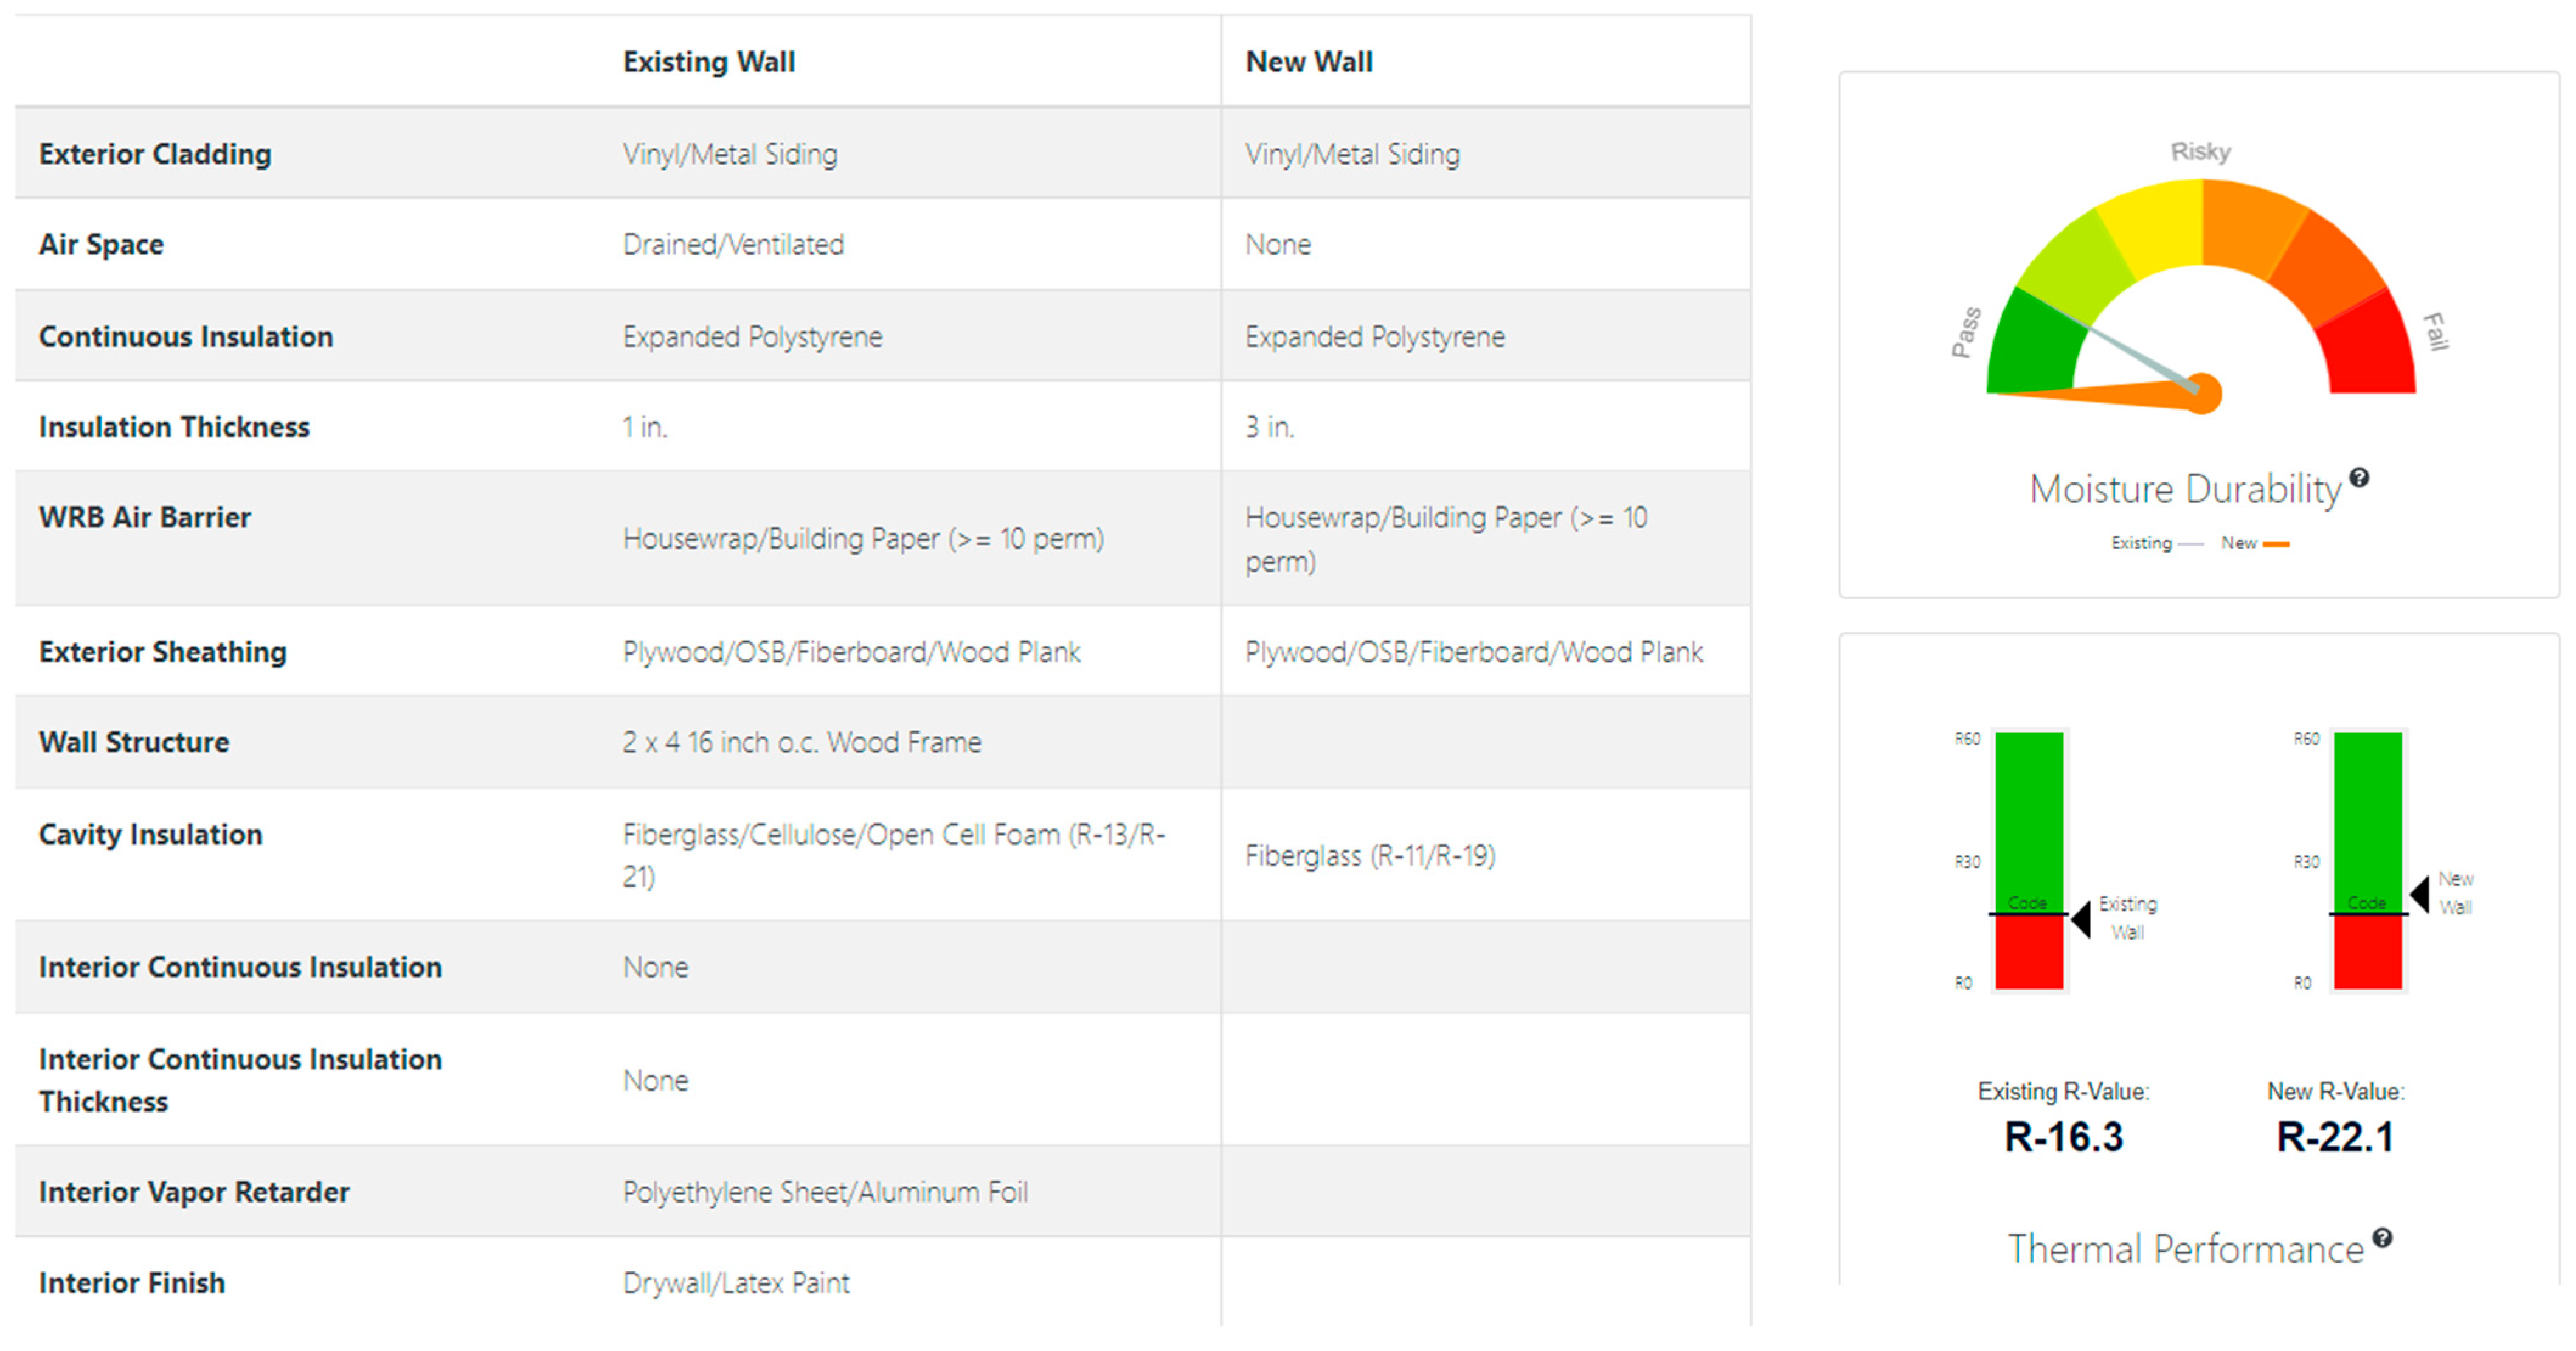Click the Polyethylene Sheet/Aluminum Foil cell
Screen dimensions: 2576x1351
825,1192
